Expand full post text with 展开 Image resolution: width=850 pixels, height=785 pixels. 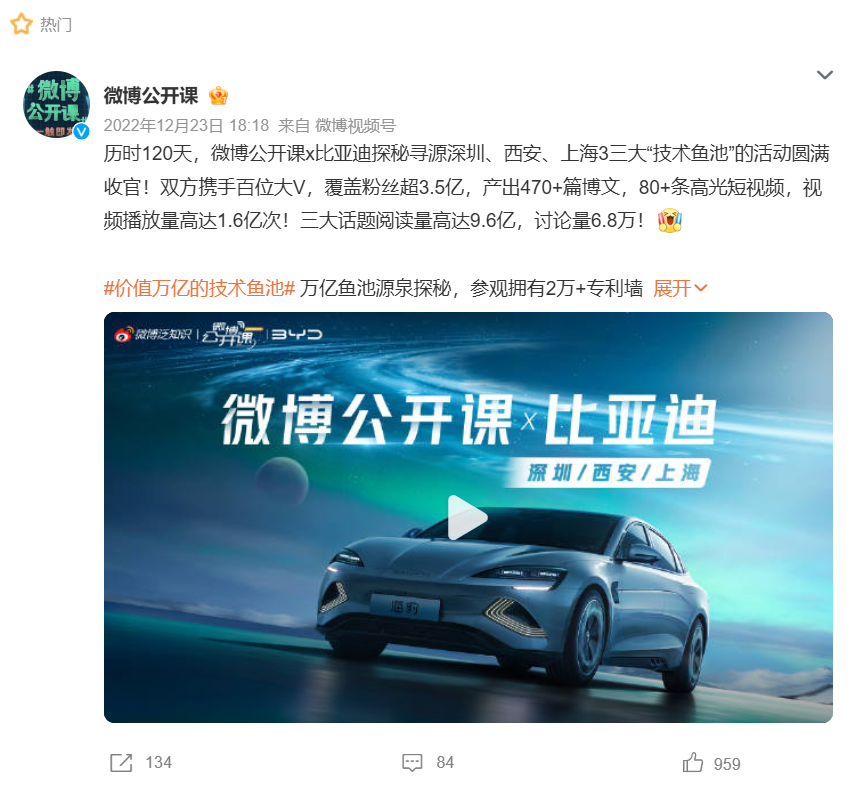[x=672, y=288]
